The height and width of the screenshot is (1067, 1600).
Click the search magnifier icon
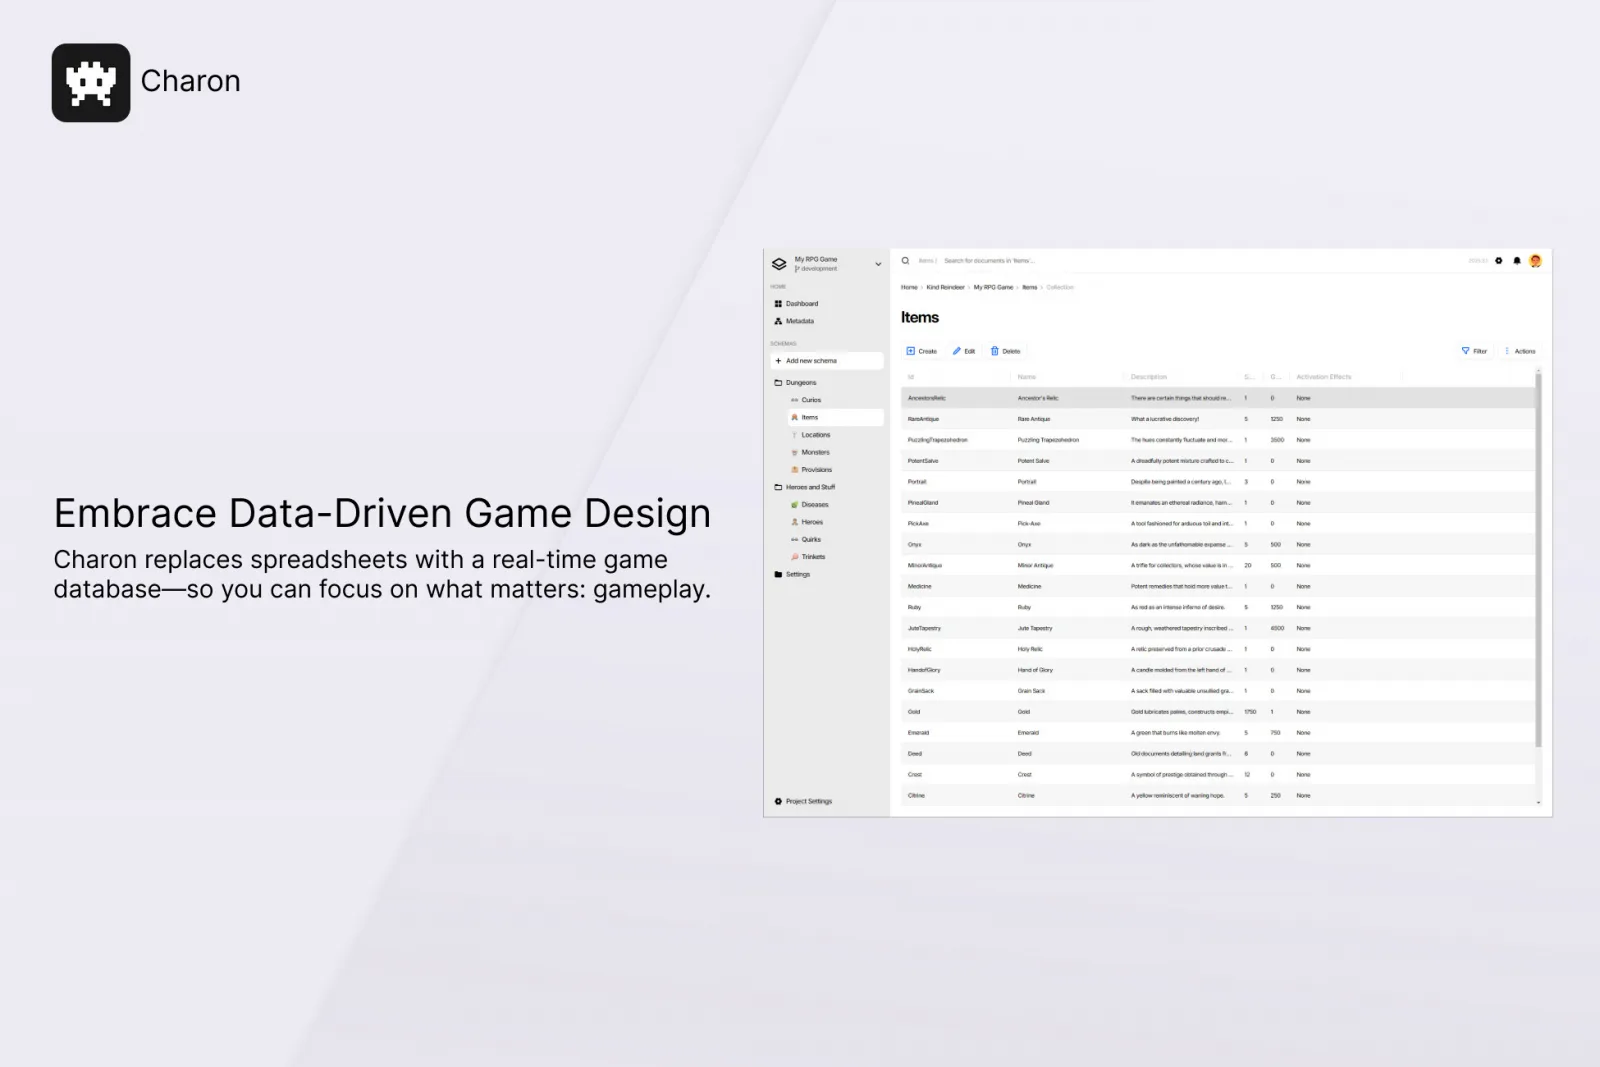(905, 261)
